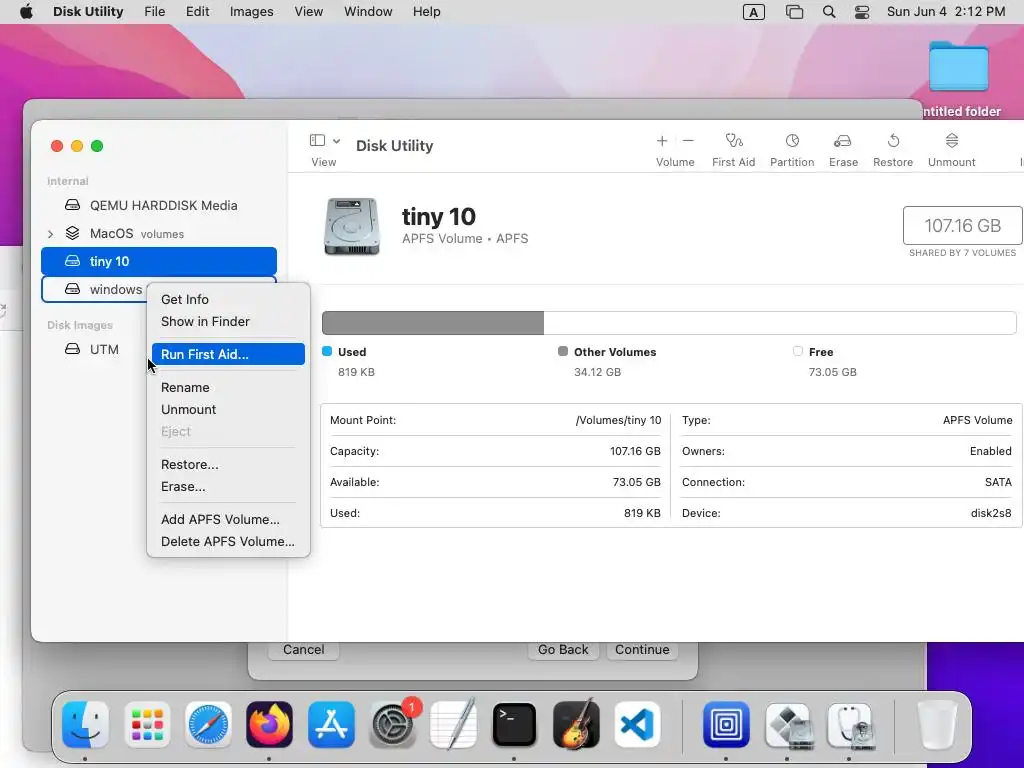
Task: Open the Help menu
Action: [426, 12]
